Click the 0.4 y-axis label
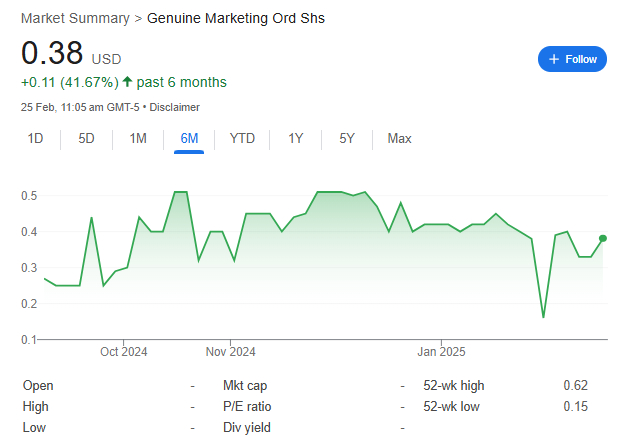620x442 pixels. click(x=29, y=232)
